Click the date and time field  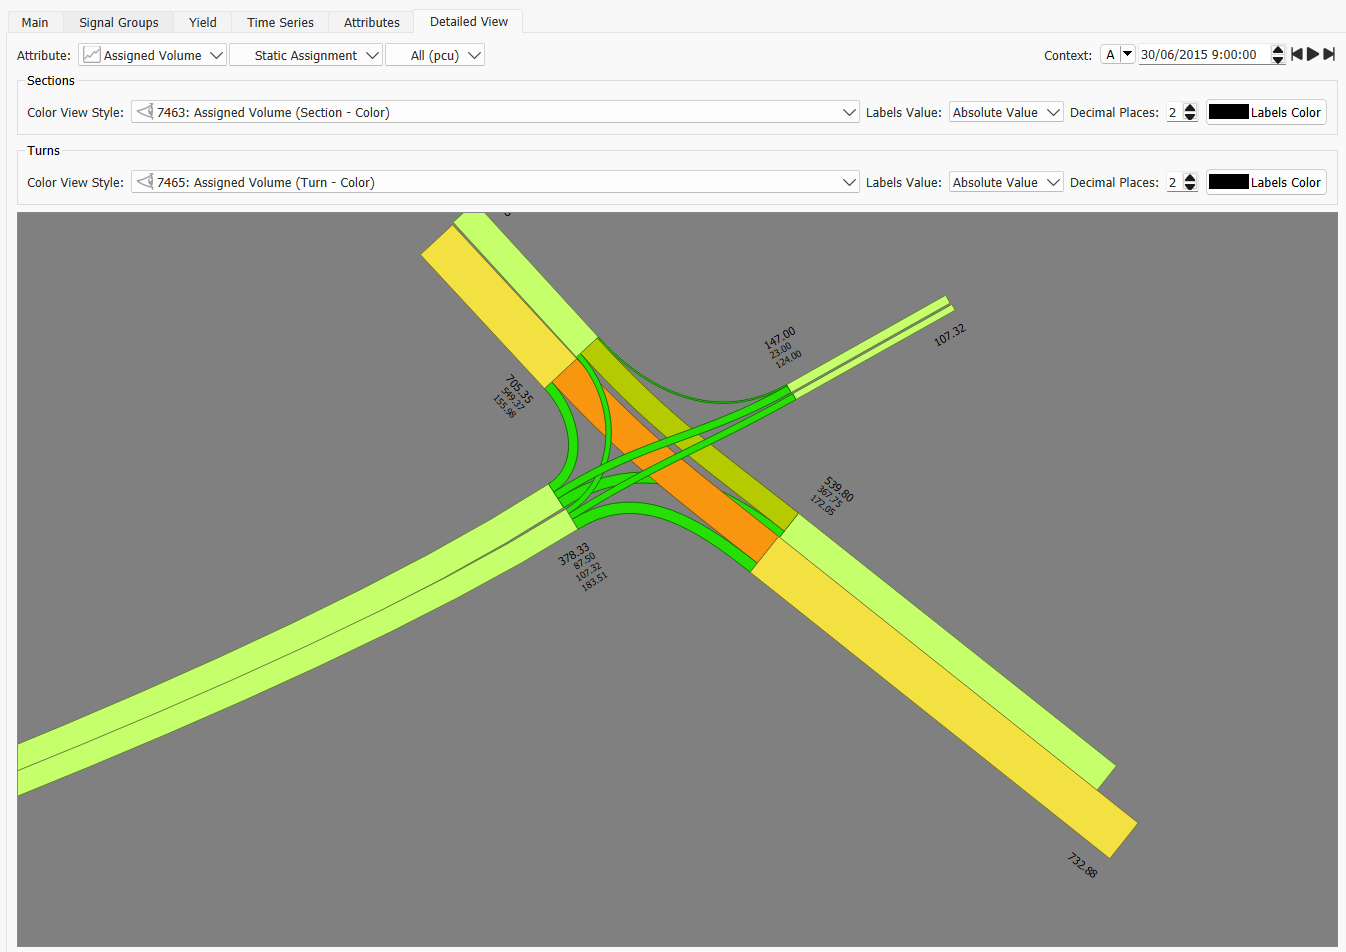tap(1203, 55)
